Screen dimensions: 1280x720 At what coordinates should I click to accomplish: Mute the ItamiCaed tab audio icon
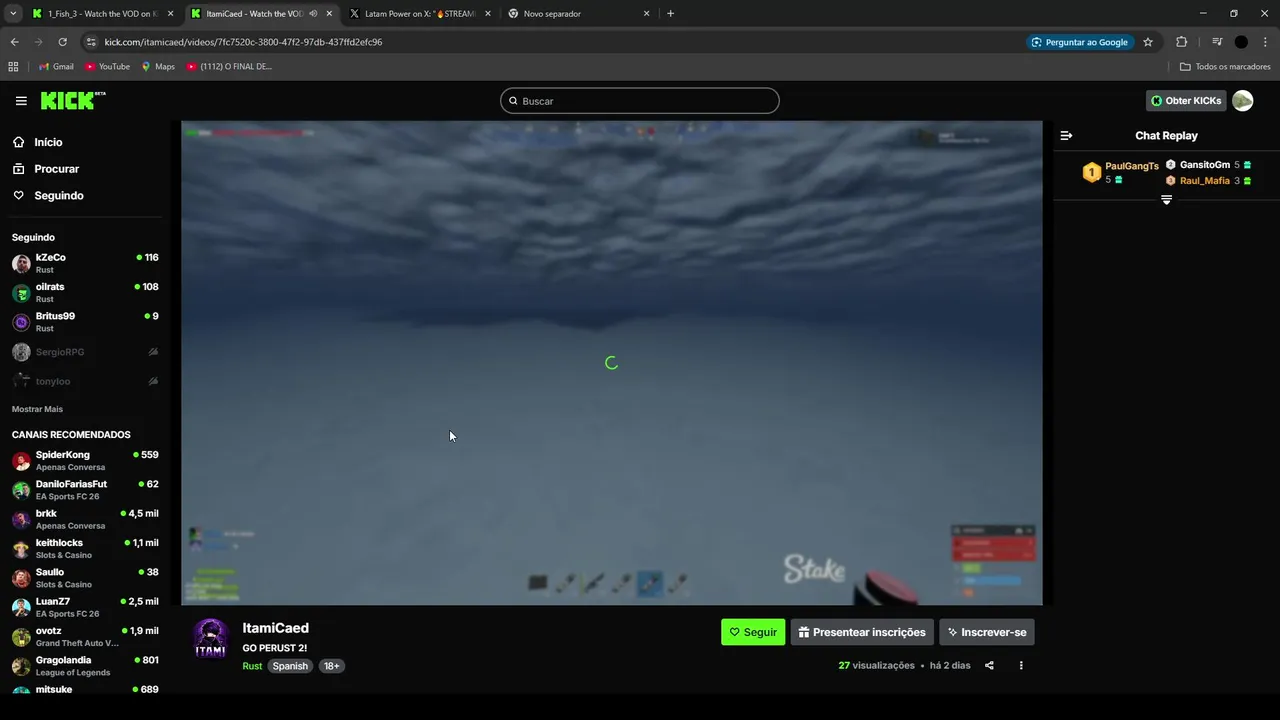tap(313, 14)
